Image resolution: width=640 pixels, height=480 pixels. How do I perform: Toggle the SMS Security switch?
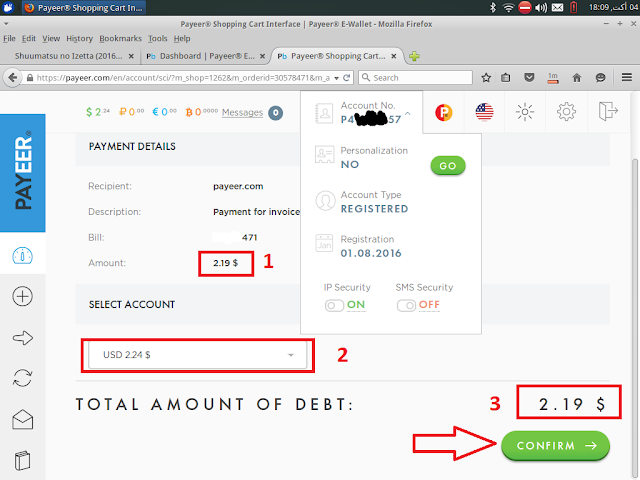(406, 305)
